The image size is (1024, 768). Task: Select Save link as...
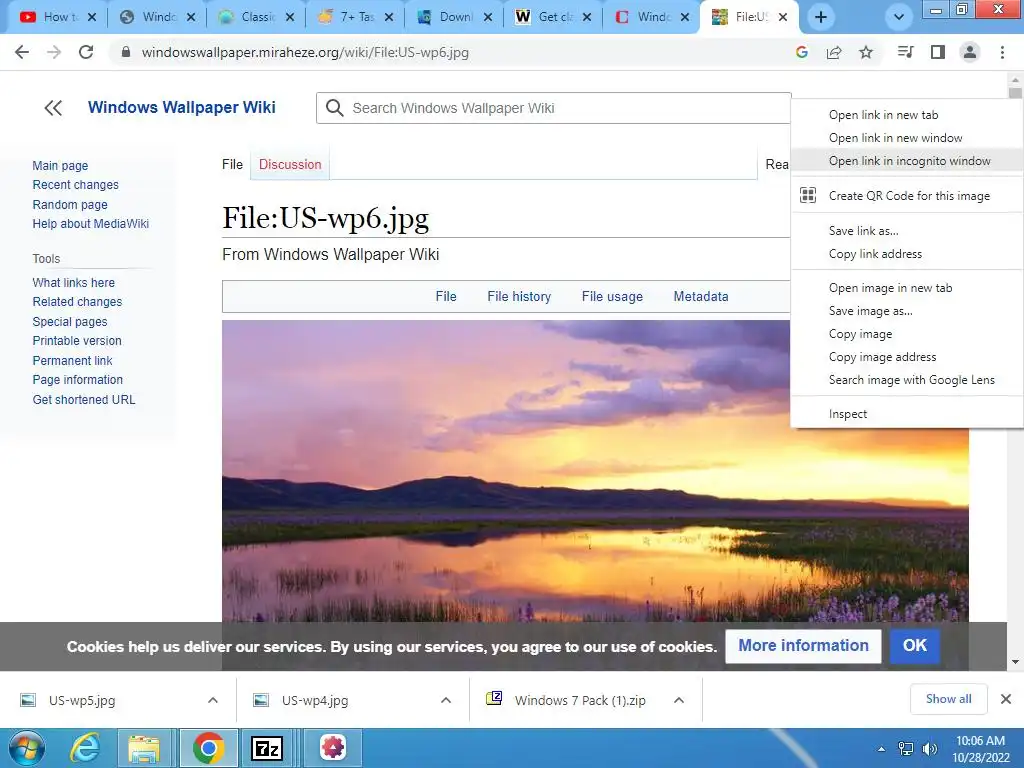pyautogui.click(x=907, y=231)
